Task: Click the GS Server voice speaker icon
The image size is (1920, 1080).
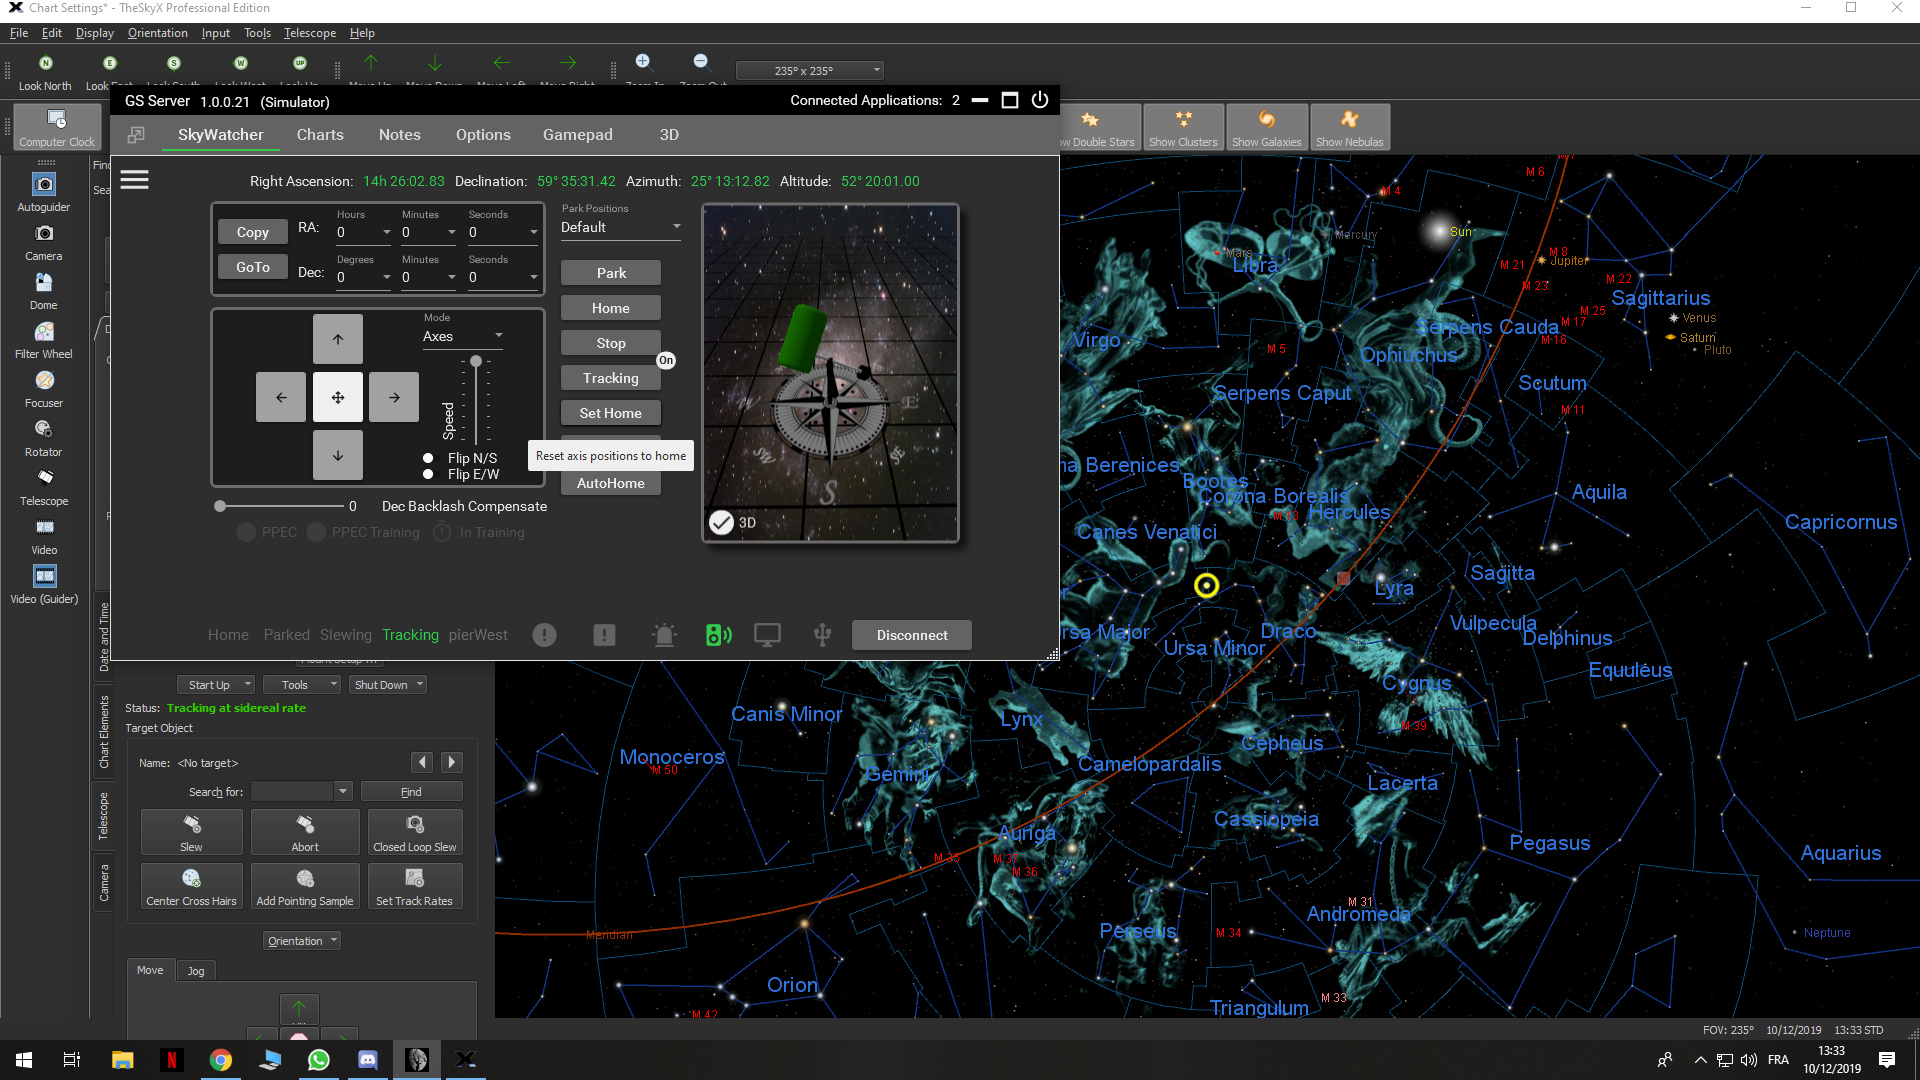Action: pos(718,635)
